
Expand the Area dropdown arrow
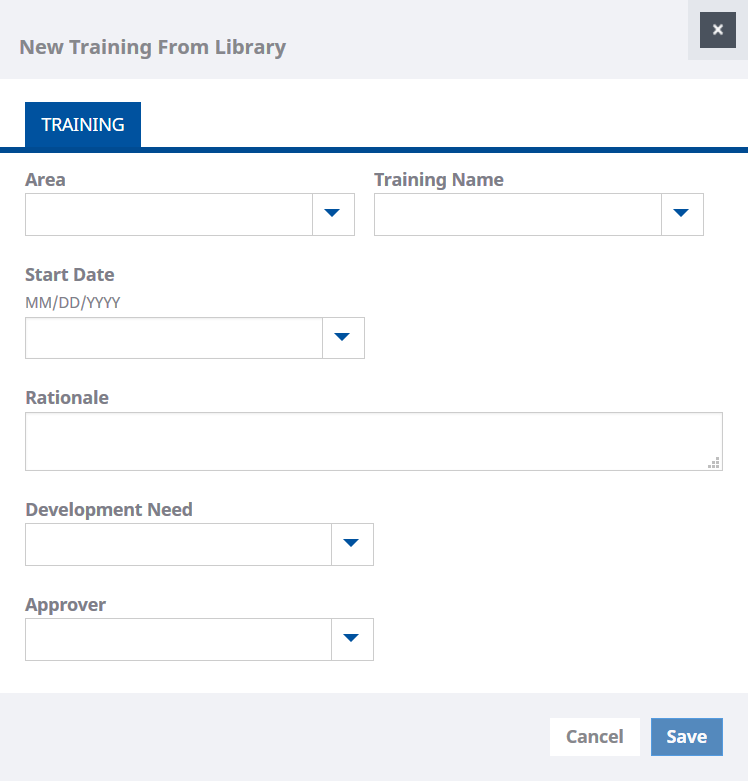pyautogui.click(x=333, y=214)
